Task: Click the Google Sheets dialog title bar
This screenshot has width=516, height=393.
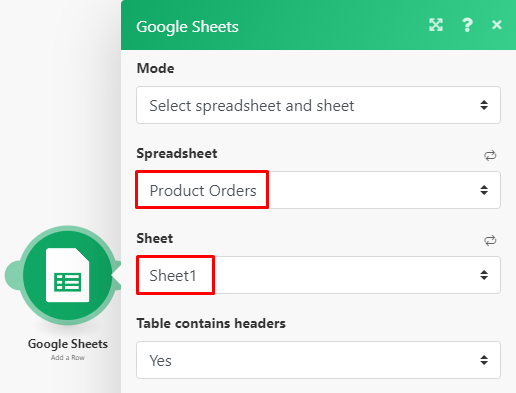Action: click(x=318, y=25)
